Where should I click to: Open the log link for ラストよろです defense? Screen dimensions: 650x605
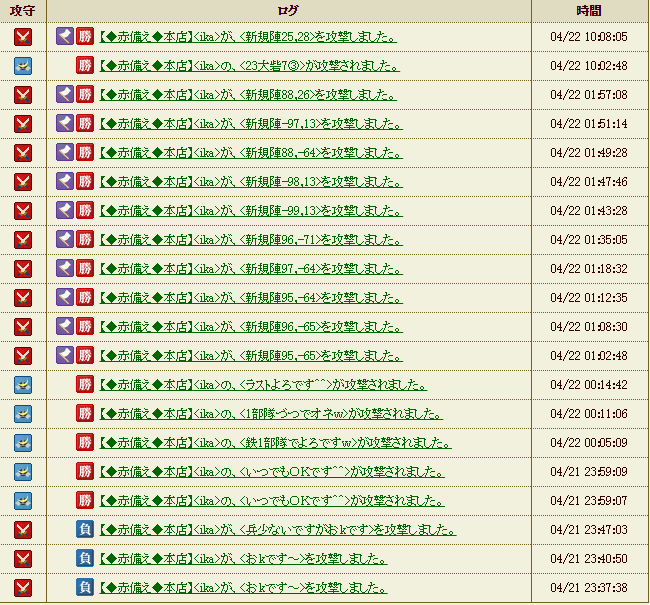(x=263, y=385)
